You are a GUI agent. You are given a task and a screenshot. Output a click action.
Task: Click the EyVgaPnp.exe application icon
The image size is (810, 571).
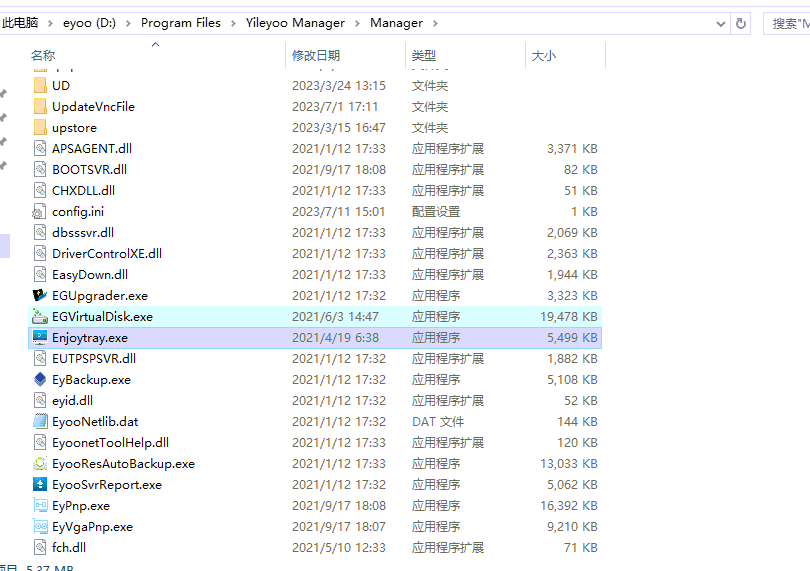40,527
